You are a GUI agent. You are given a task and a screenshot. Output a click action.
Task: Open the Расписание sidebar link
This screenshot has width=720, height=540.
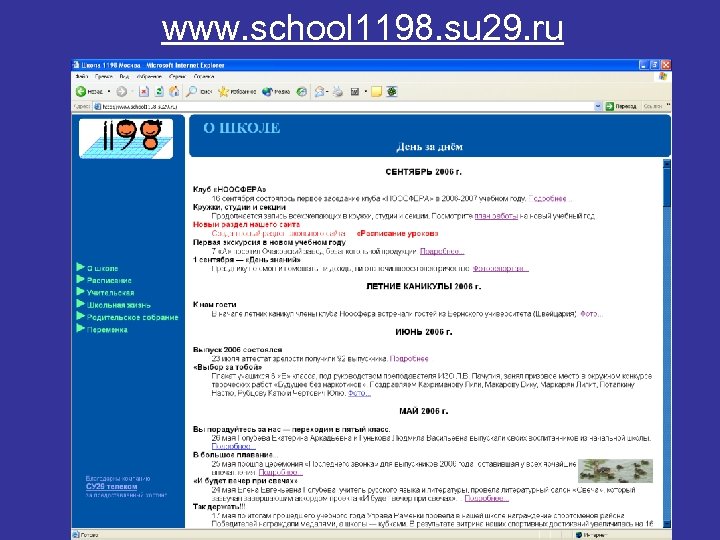pyautogui.click(x=109, y=281)
